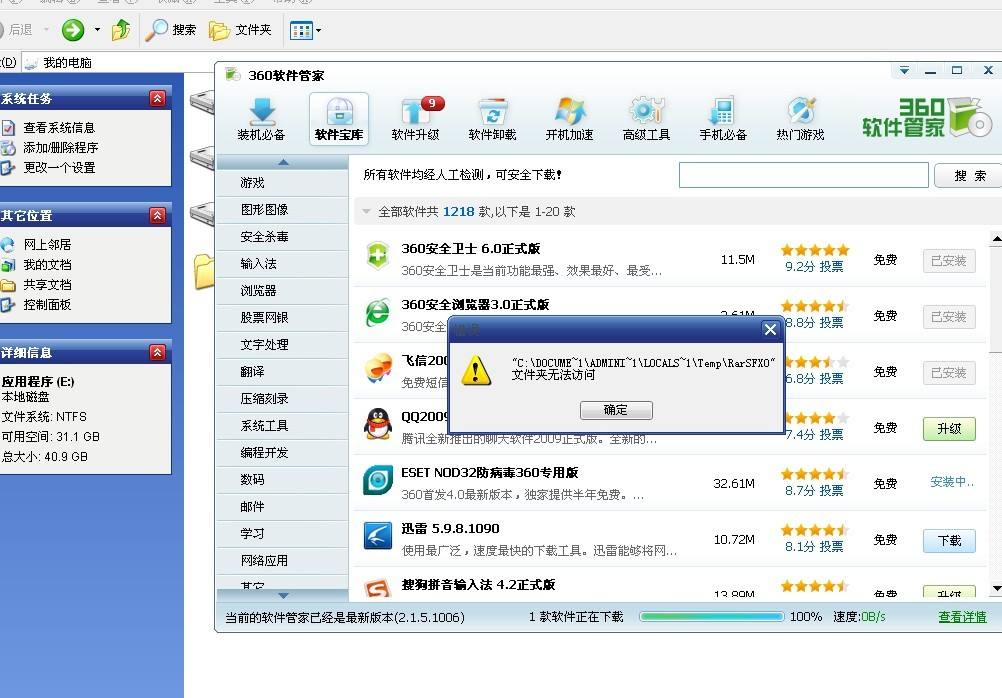This screenshot has width=1002, height=698.
Task: Click the 搜索 button in 360软件管家
Action: tap(969, 175)
